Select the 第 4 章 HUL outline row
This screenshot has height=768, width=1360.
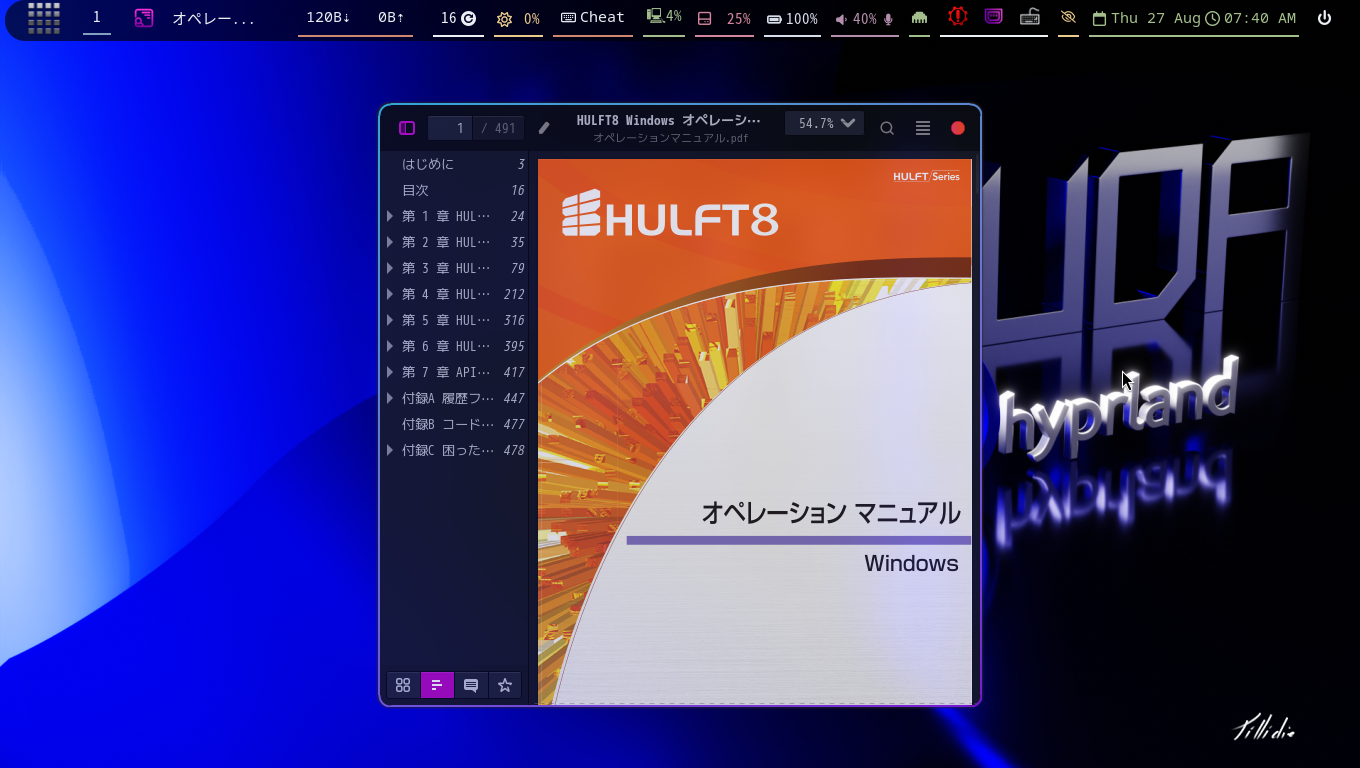(x=455, y=294)
